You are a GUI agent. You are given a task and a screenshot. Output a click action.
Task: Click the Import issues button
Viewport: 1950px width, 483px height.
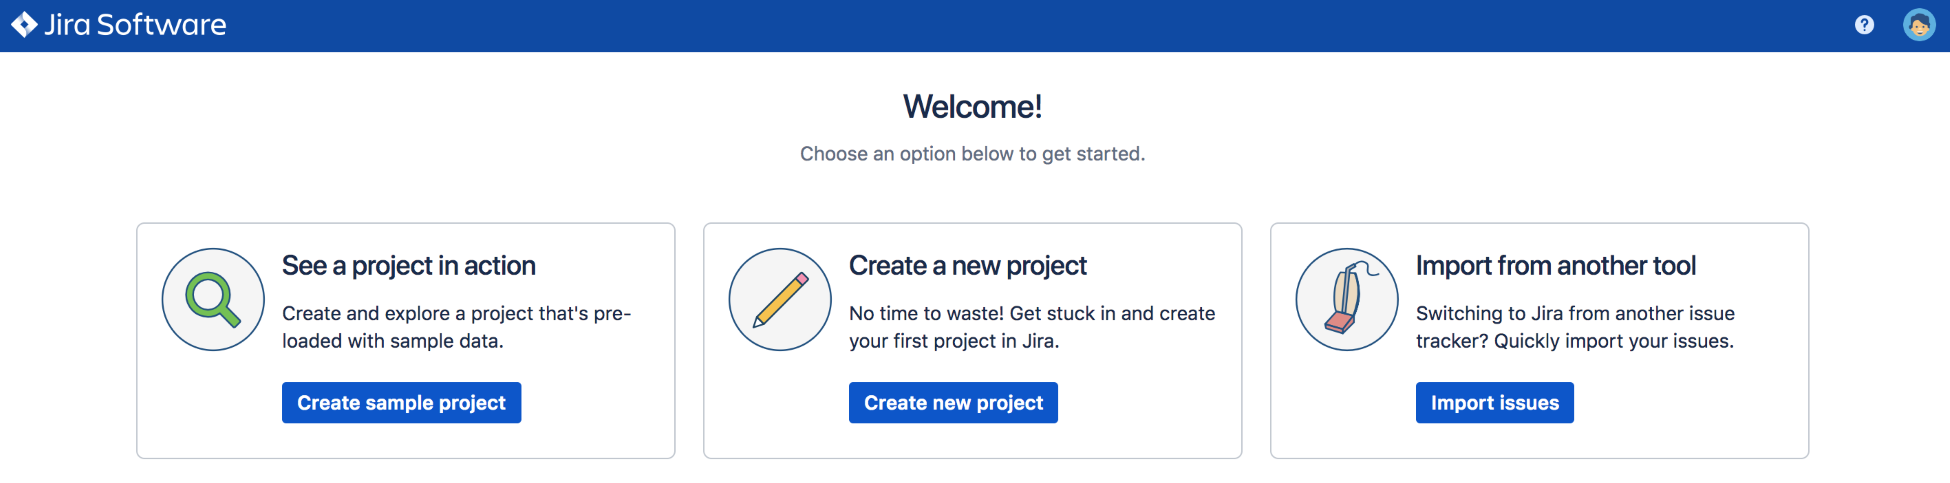pyautogui.click(x=1495, y=403)
